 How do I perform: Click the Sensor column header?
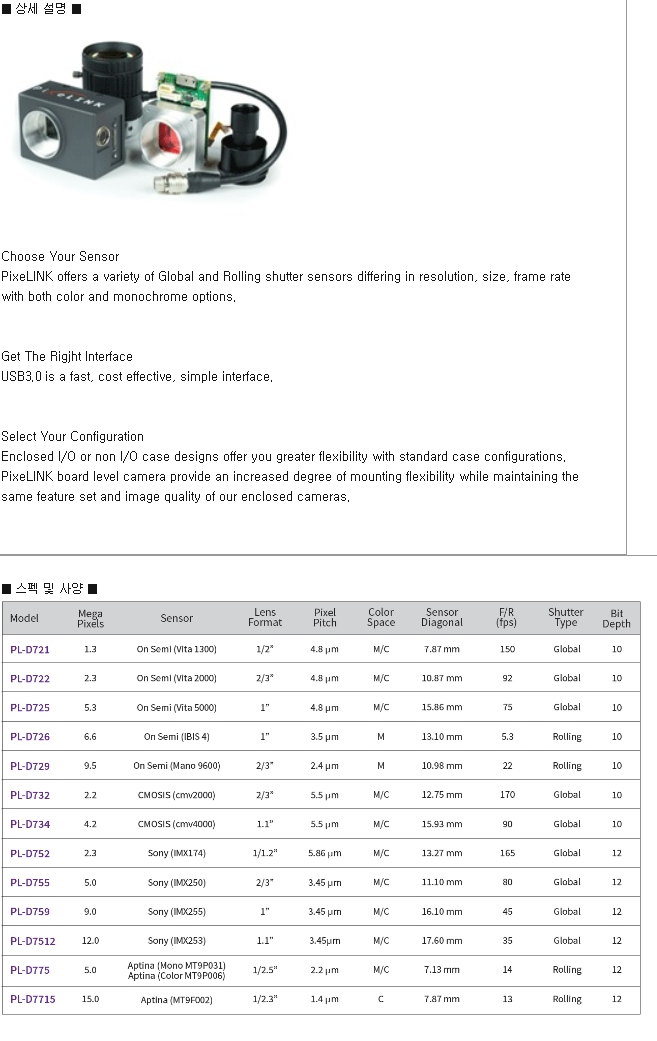(x=177, y=618)
